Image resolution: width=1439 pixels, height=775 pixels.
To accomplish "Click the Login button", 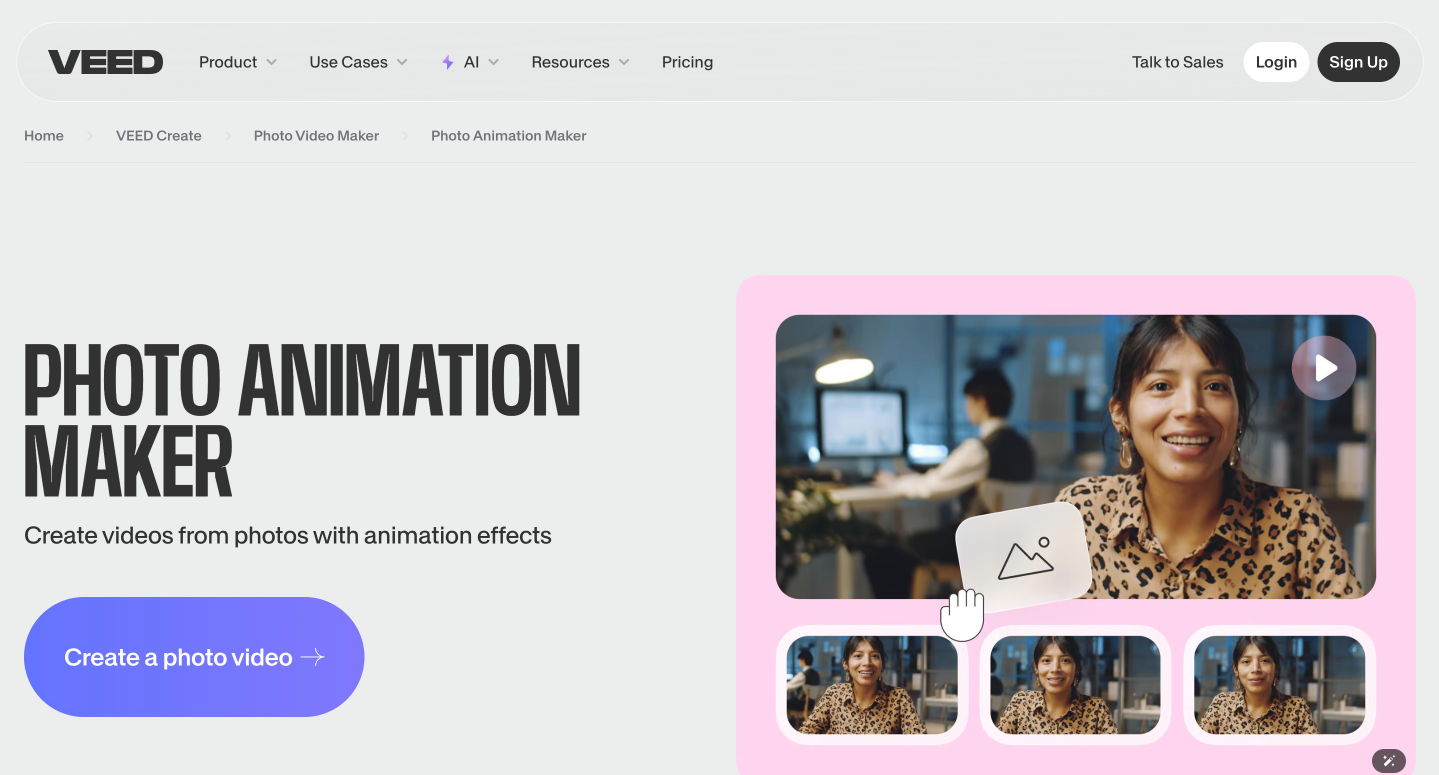I will [x=1276, y=62].
